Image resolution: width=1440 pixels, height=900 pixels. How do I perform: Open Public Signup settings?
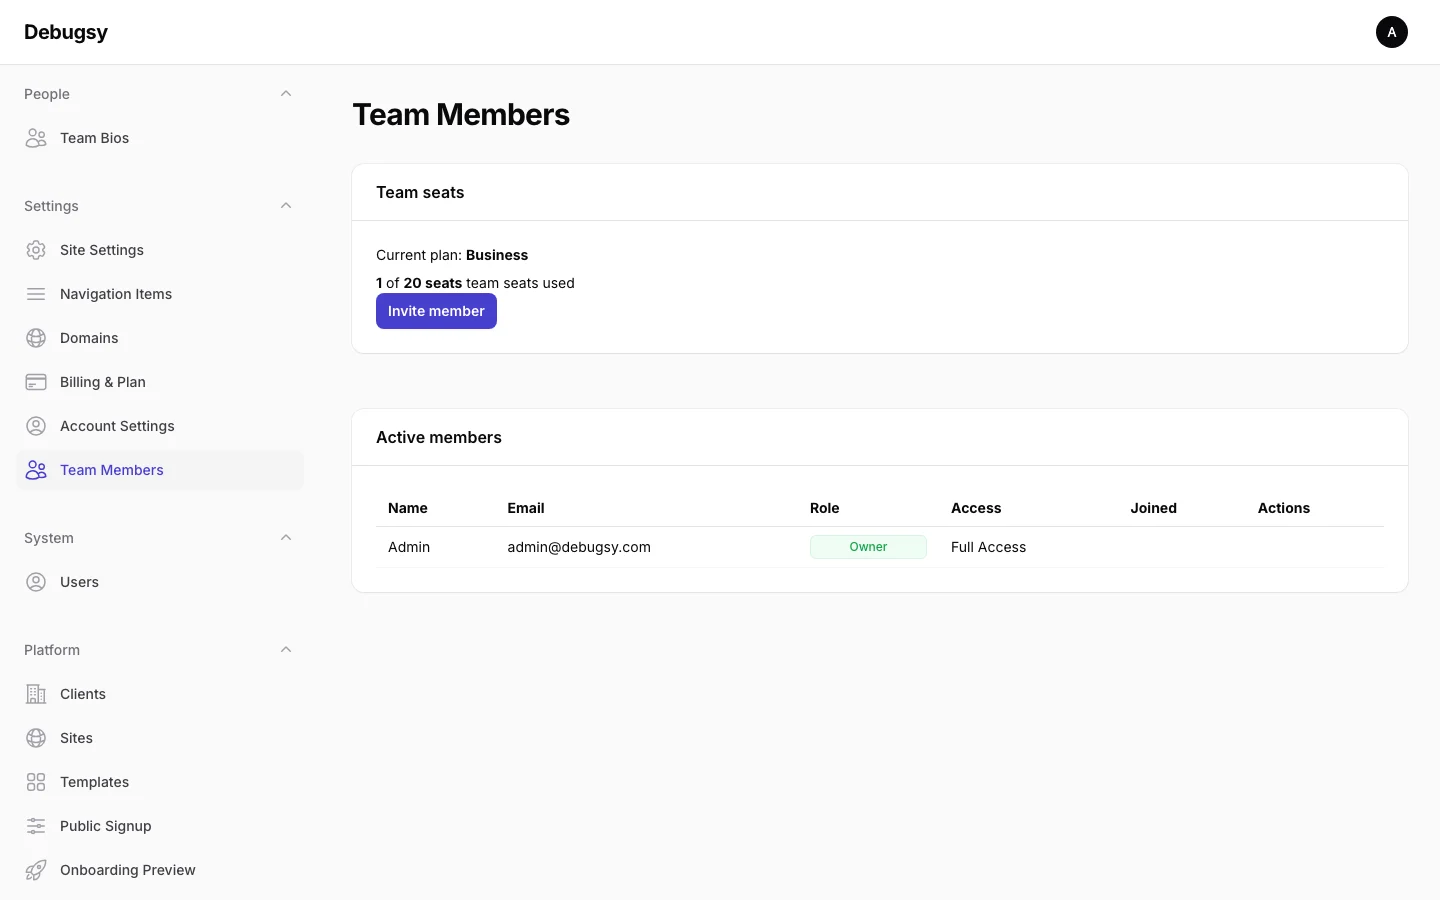pos(160,826)
